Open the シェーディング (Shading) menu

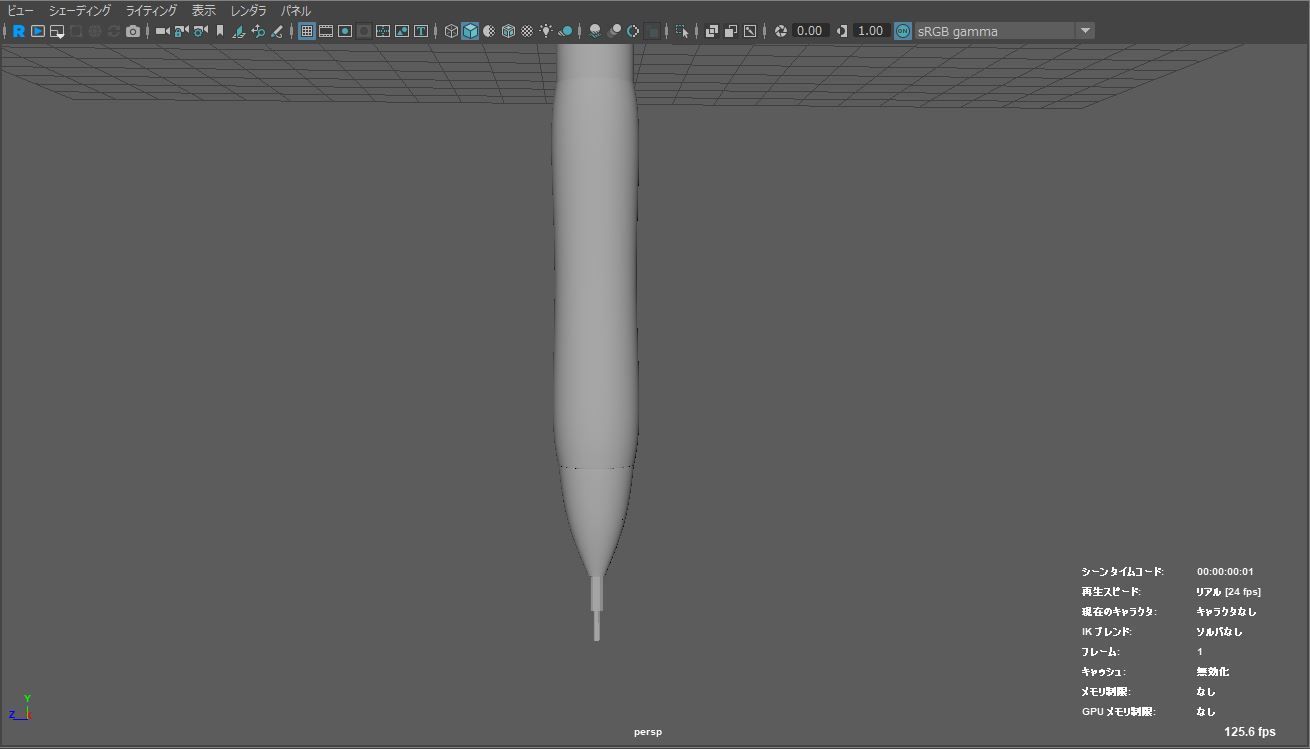pyautogui.click(x=80, y=10)
